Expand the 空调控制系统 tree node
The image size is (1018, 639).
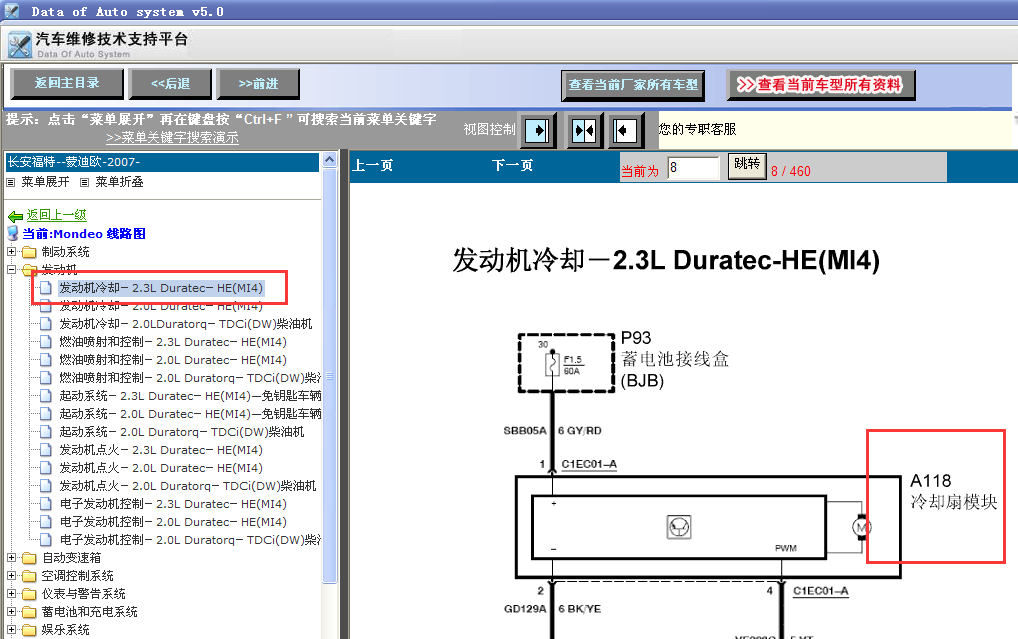click(x=12, y=575)
